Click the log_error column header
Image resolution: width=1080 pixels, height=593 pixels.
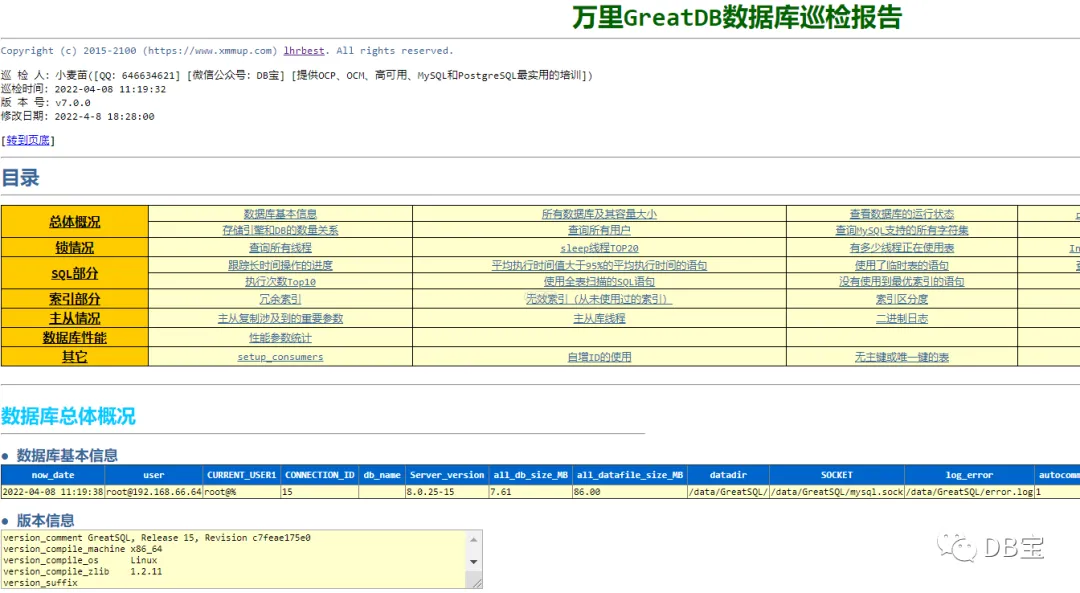[x=969, y=475]
